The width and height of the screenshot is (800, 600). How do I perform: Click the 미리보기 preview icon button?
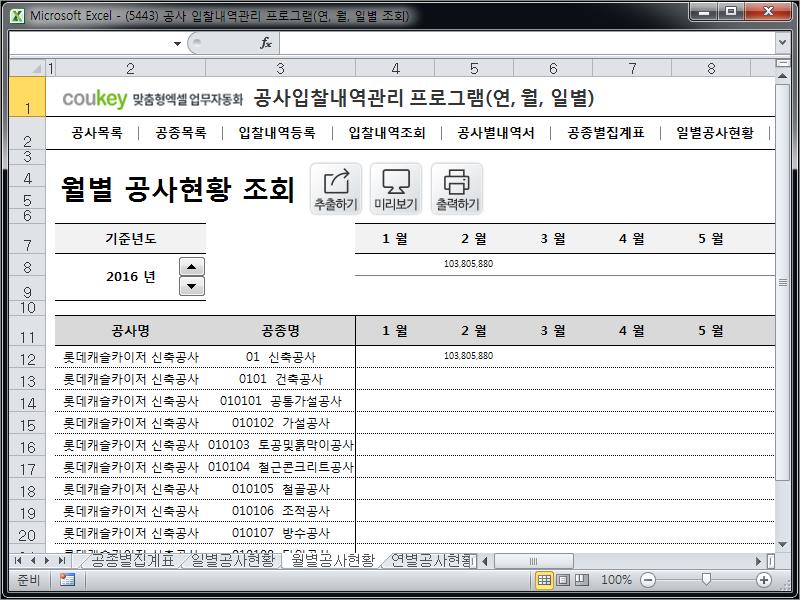pos(396,189)
